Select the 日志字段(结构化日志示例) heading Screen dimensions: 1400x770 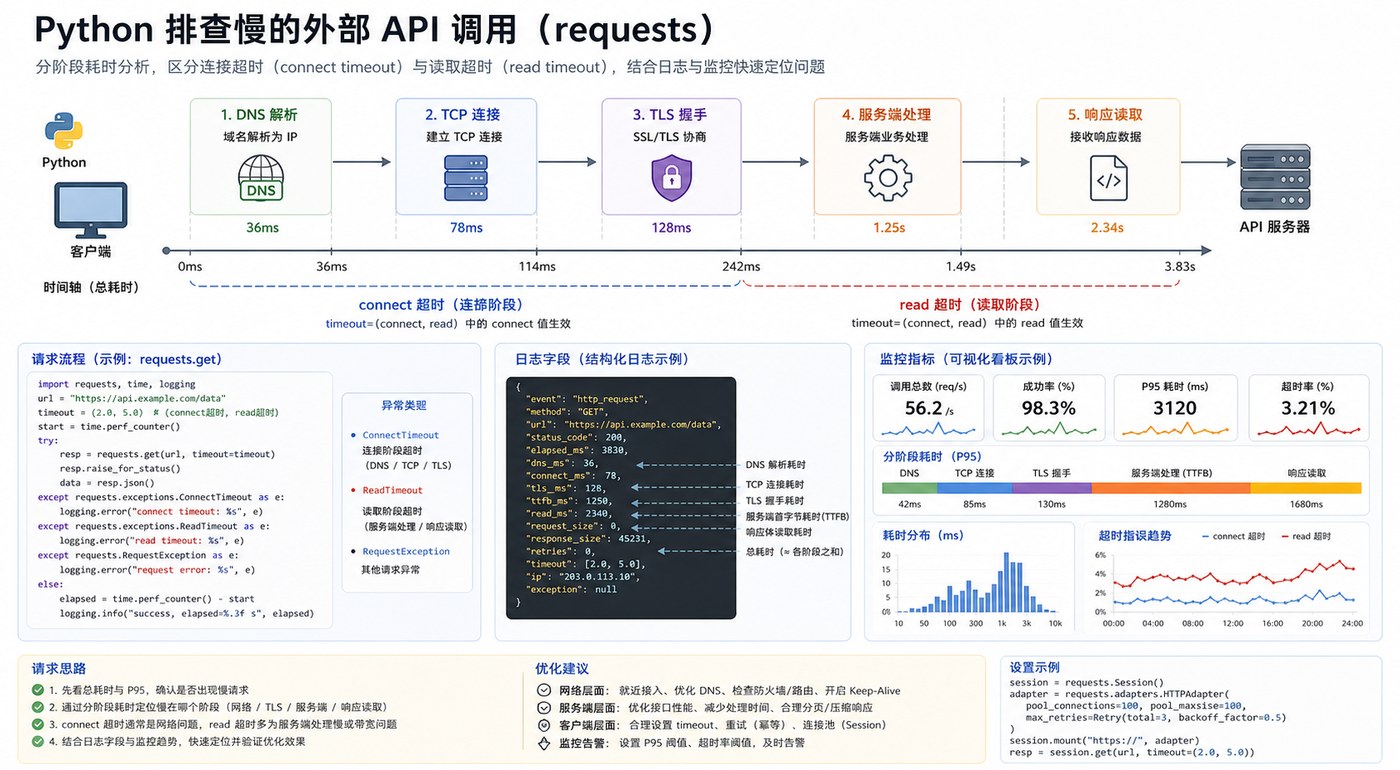point(603,359)
